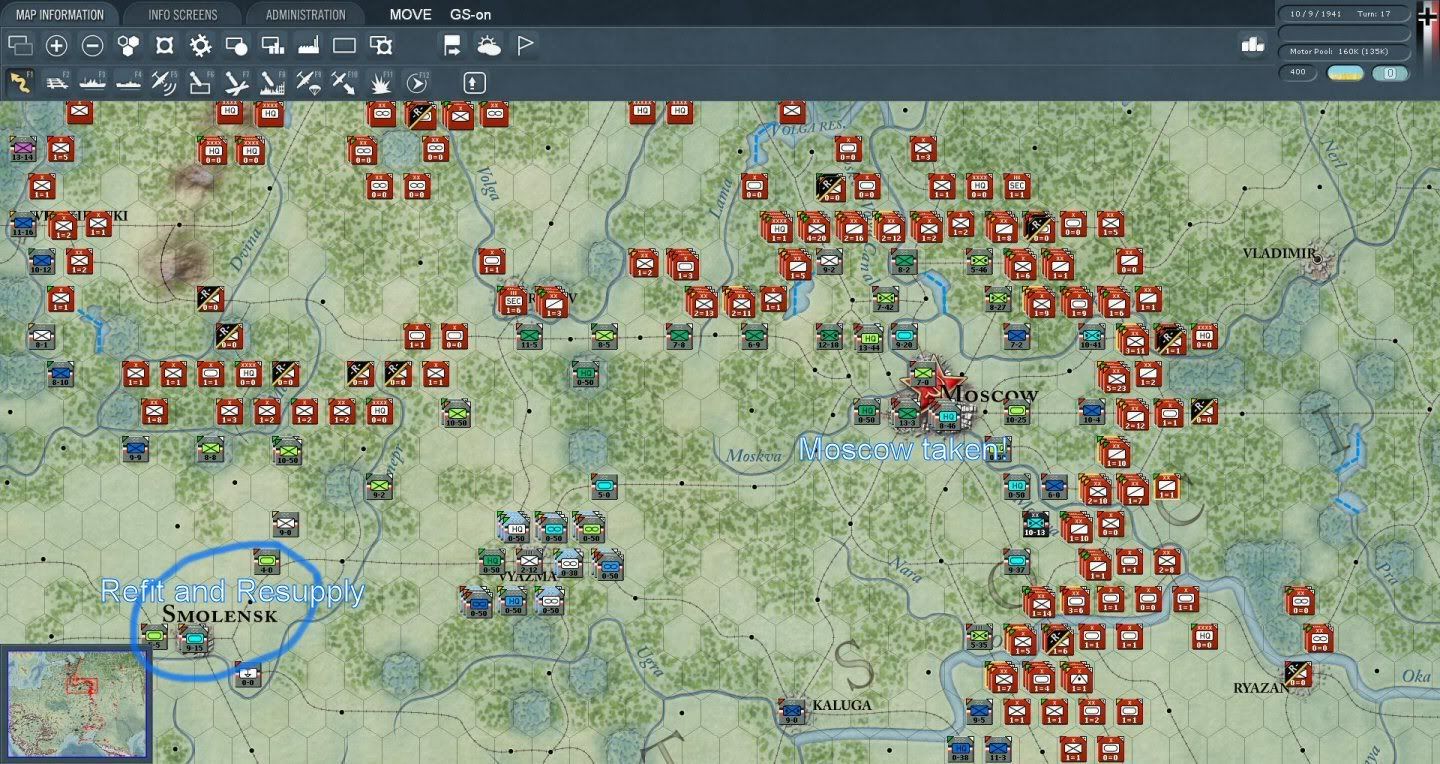Click the flag with arrow icon
Viewport: 1440px width, 764px height.
point(452,45)
